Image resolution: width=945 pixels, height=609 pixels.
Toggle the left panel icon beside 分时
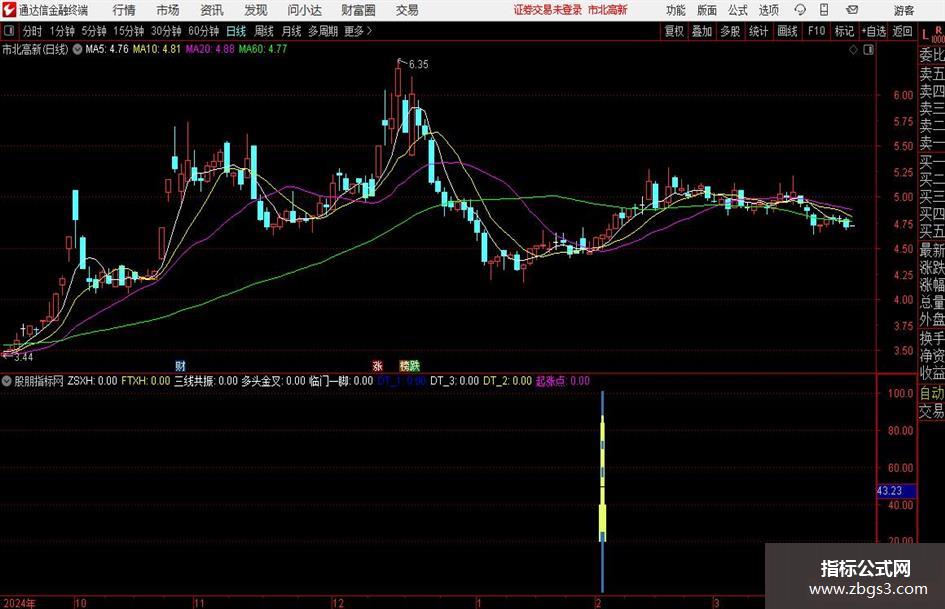pos(9,31)
